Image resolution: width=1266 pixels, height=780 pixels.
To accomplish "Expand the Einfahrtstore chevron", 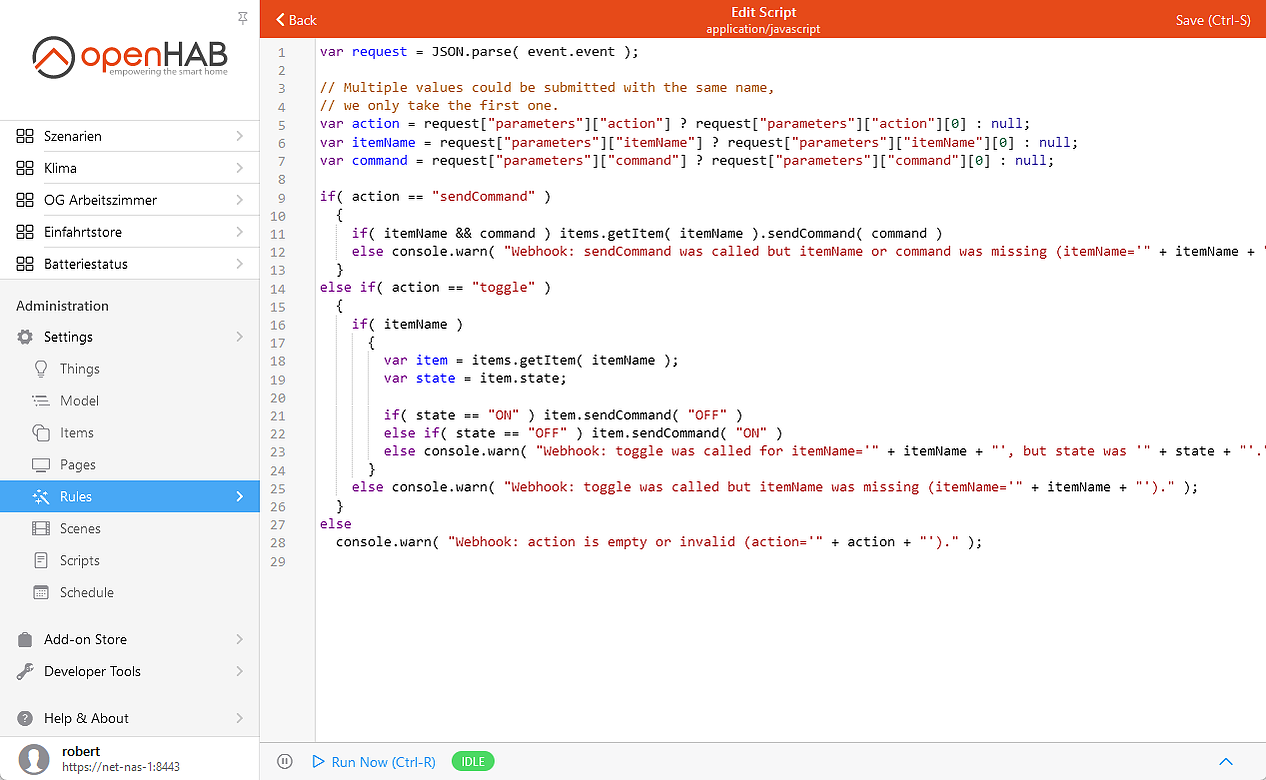I will click(x=240, y=232).
